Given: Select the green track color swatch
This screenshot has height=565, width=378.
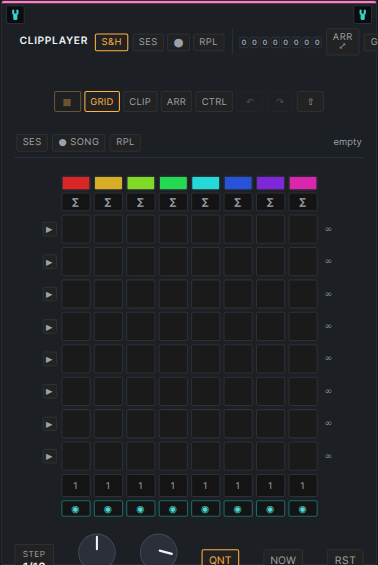Looking at the screenshot, I should (173, 183).
